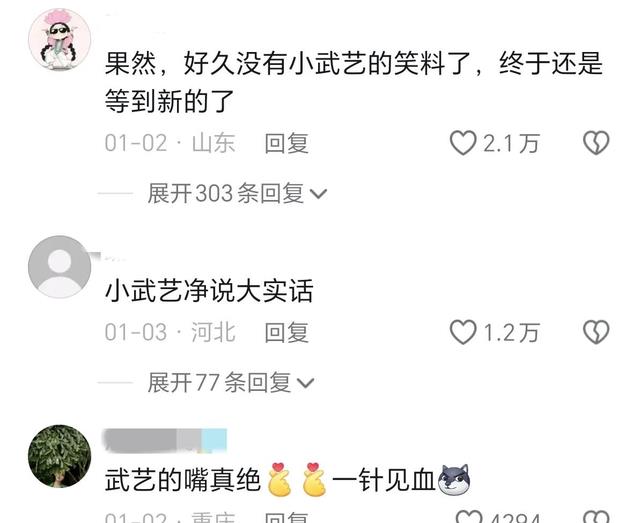This screenshot has height=523, width=640.
Task: Tap the blurred username of third commenter
Action: 165,440
